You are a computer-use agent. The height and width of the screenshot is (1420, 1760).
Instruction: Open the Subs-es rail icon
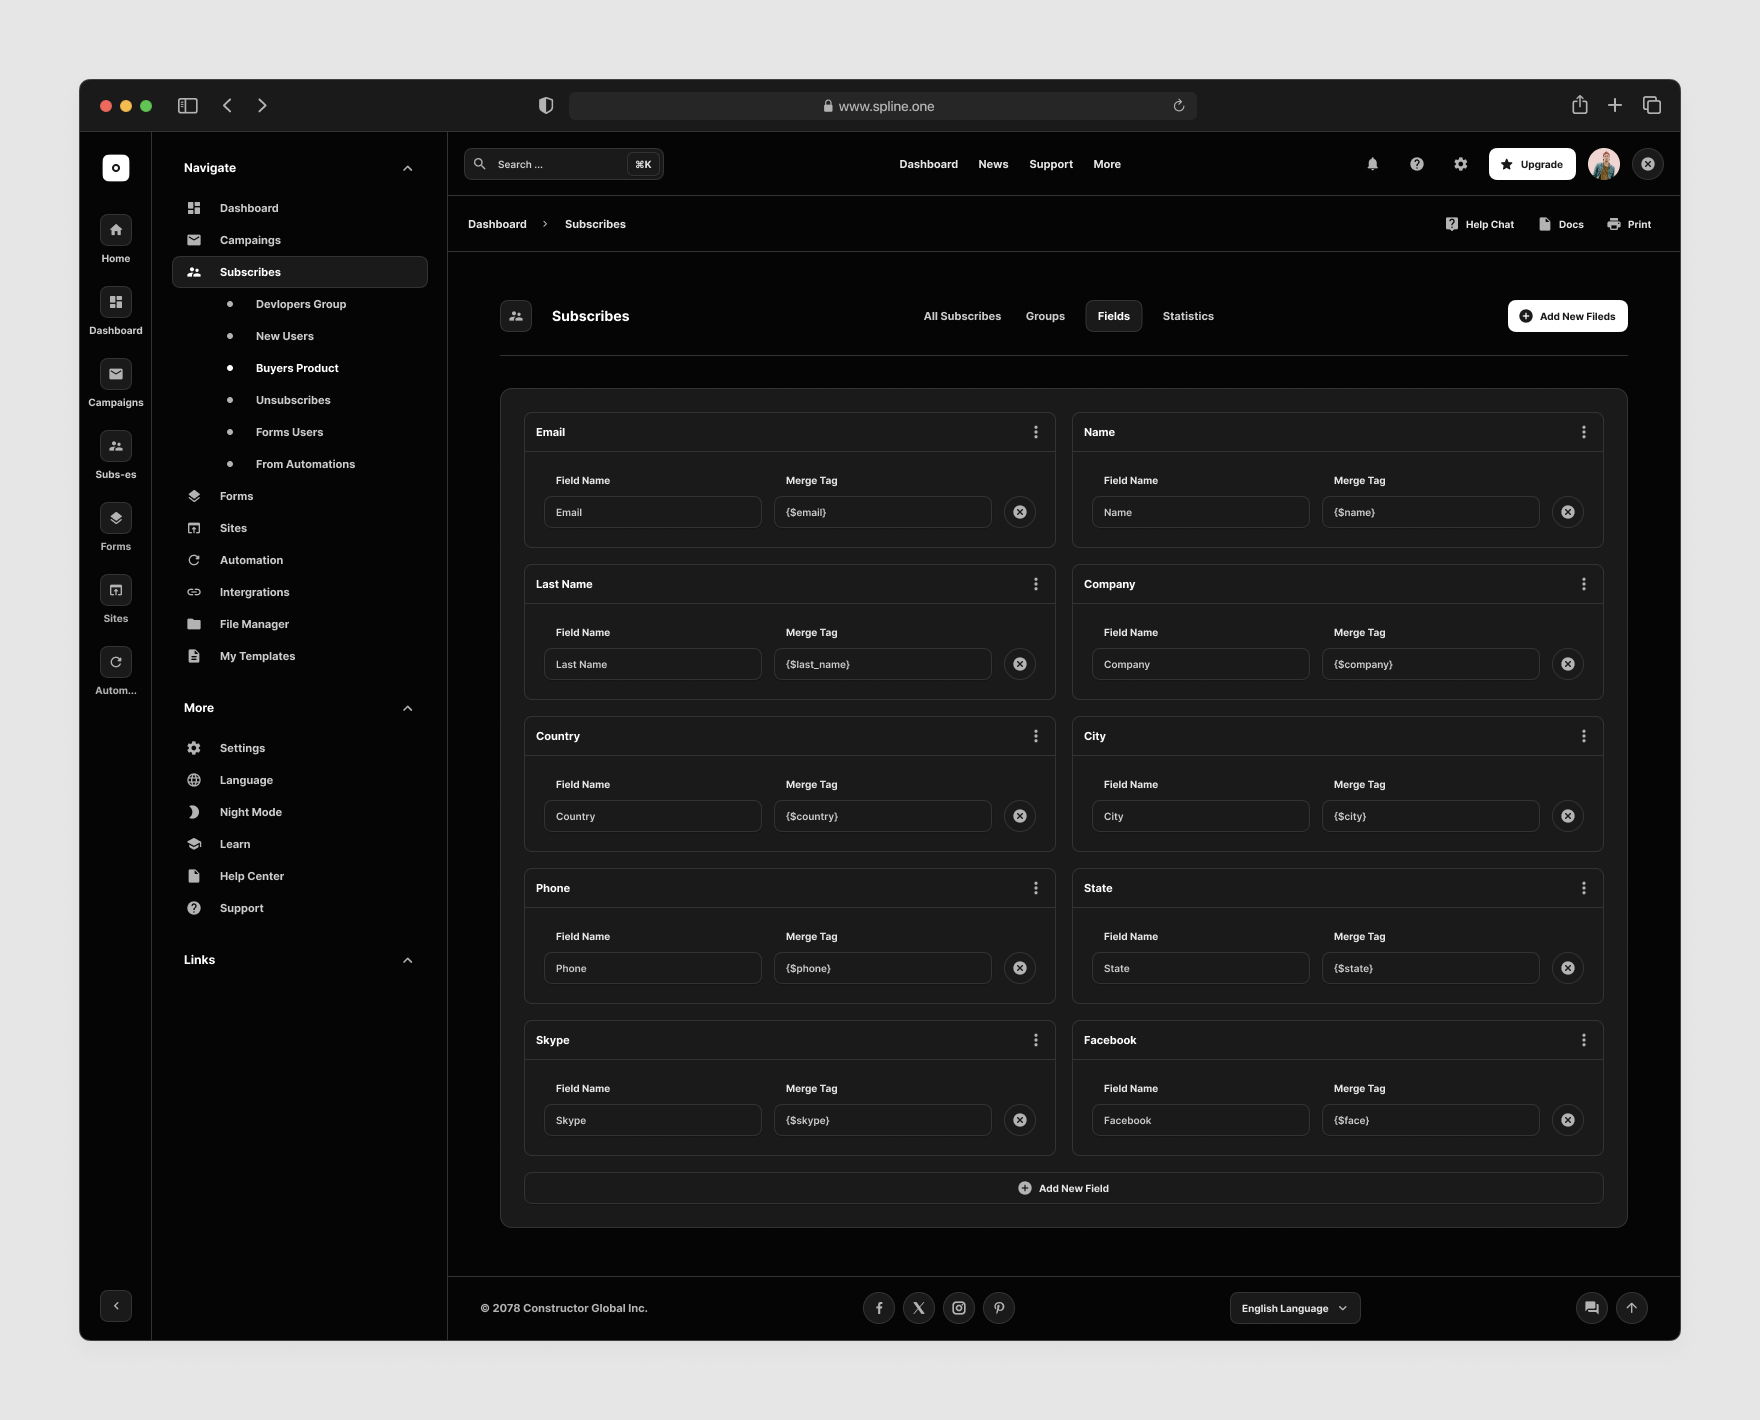116,446
